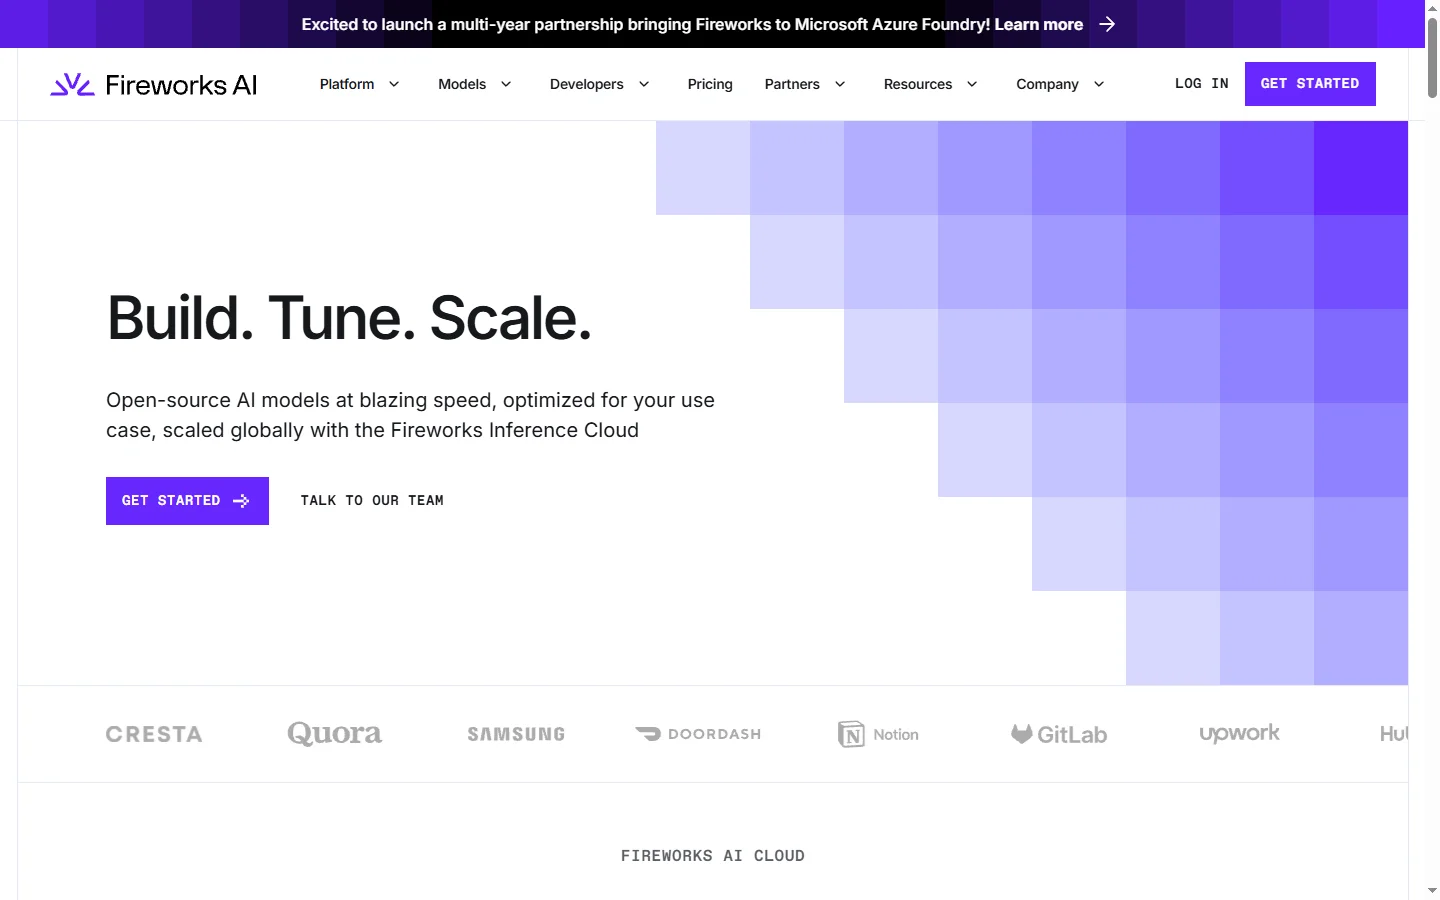Open the Pricing page
The image size is (1440, 900).
pyautogui.click(x=710, y=84)
